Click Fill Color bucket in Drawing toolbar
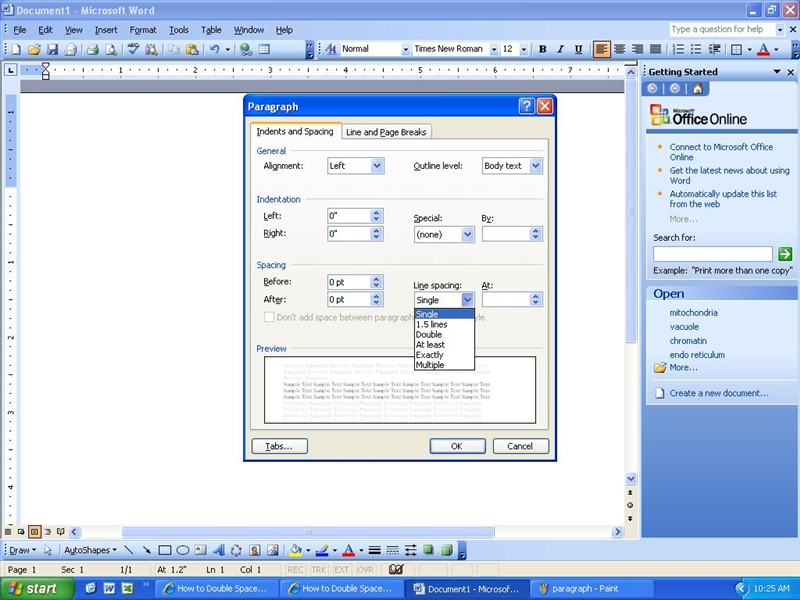 click(x=295, y=550)
